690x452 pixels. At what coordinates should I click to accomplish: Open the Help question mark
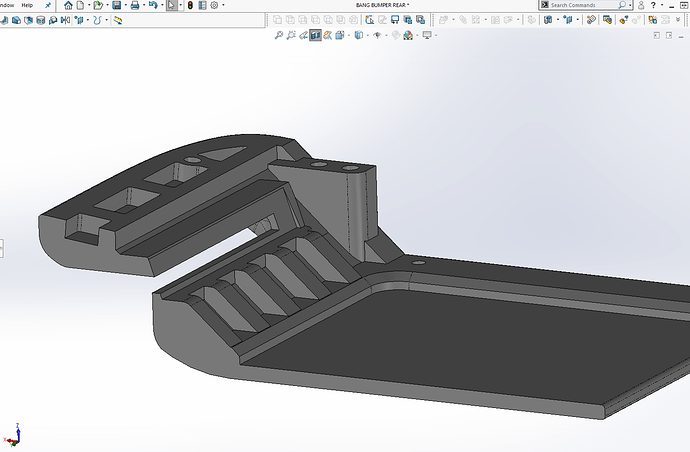click(653, 5)
